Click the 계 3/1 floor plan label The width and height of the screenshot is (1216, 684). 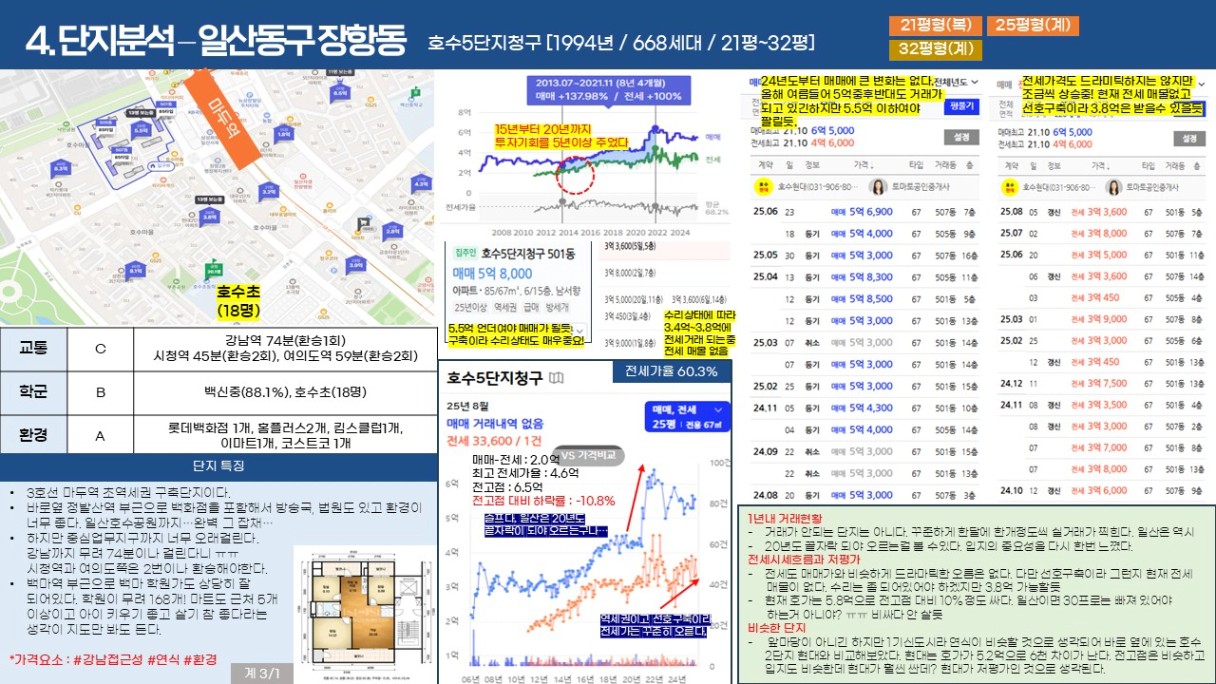pos(263,675)
